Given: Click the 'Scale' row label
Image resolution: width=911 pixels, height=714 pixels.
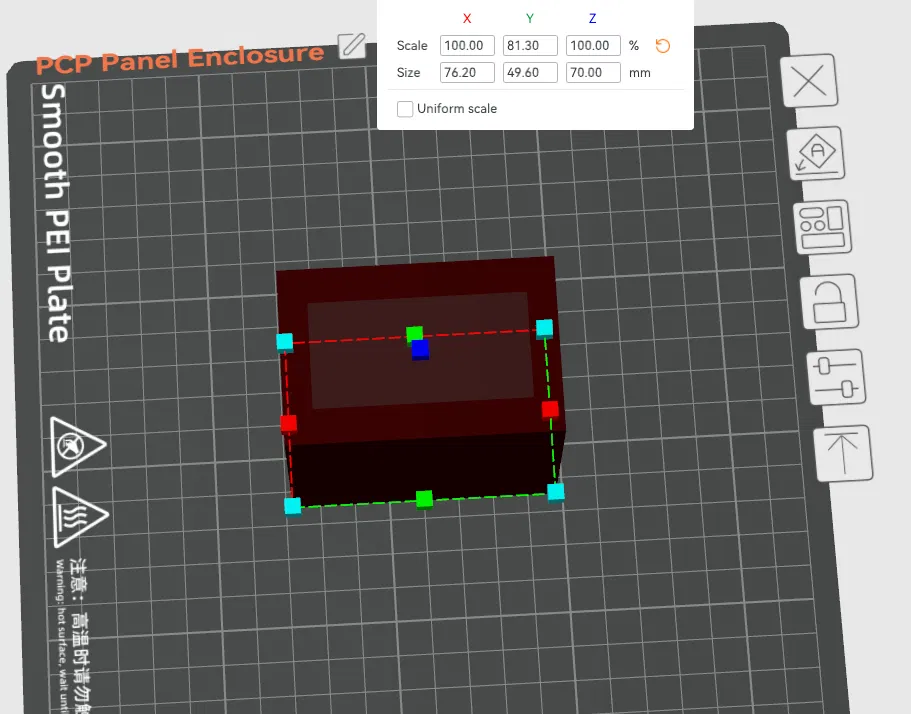Looking at the screenshot, I should (x=412, y=45).
